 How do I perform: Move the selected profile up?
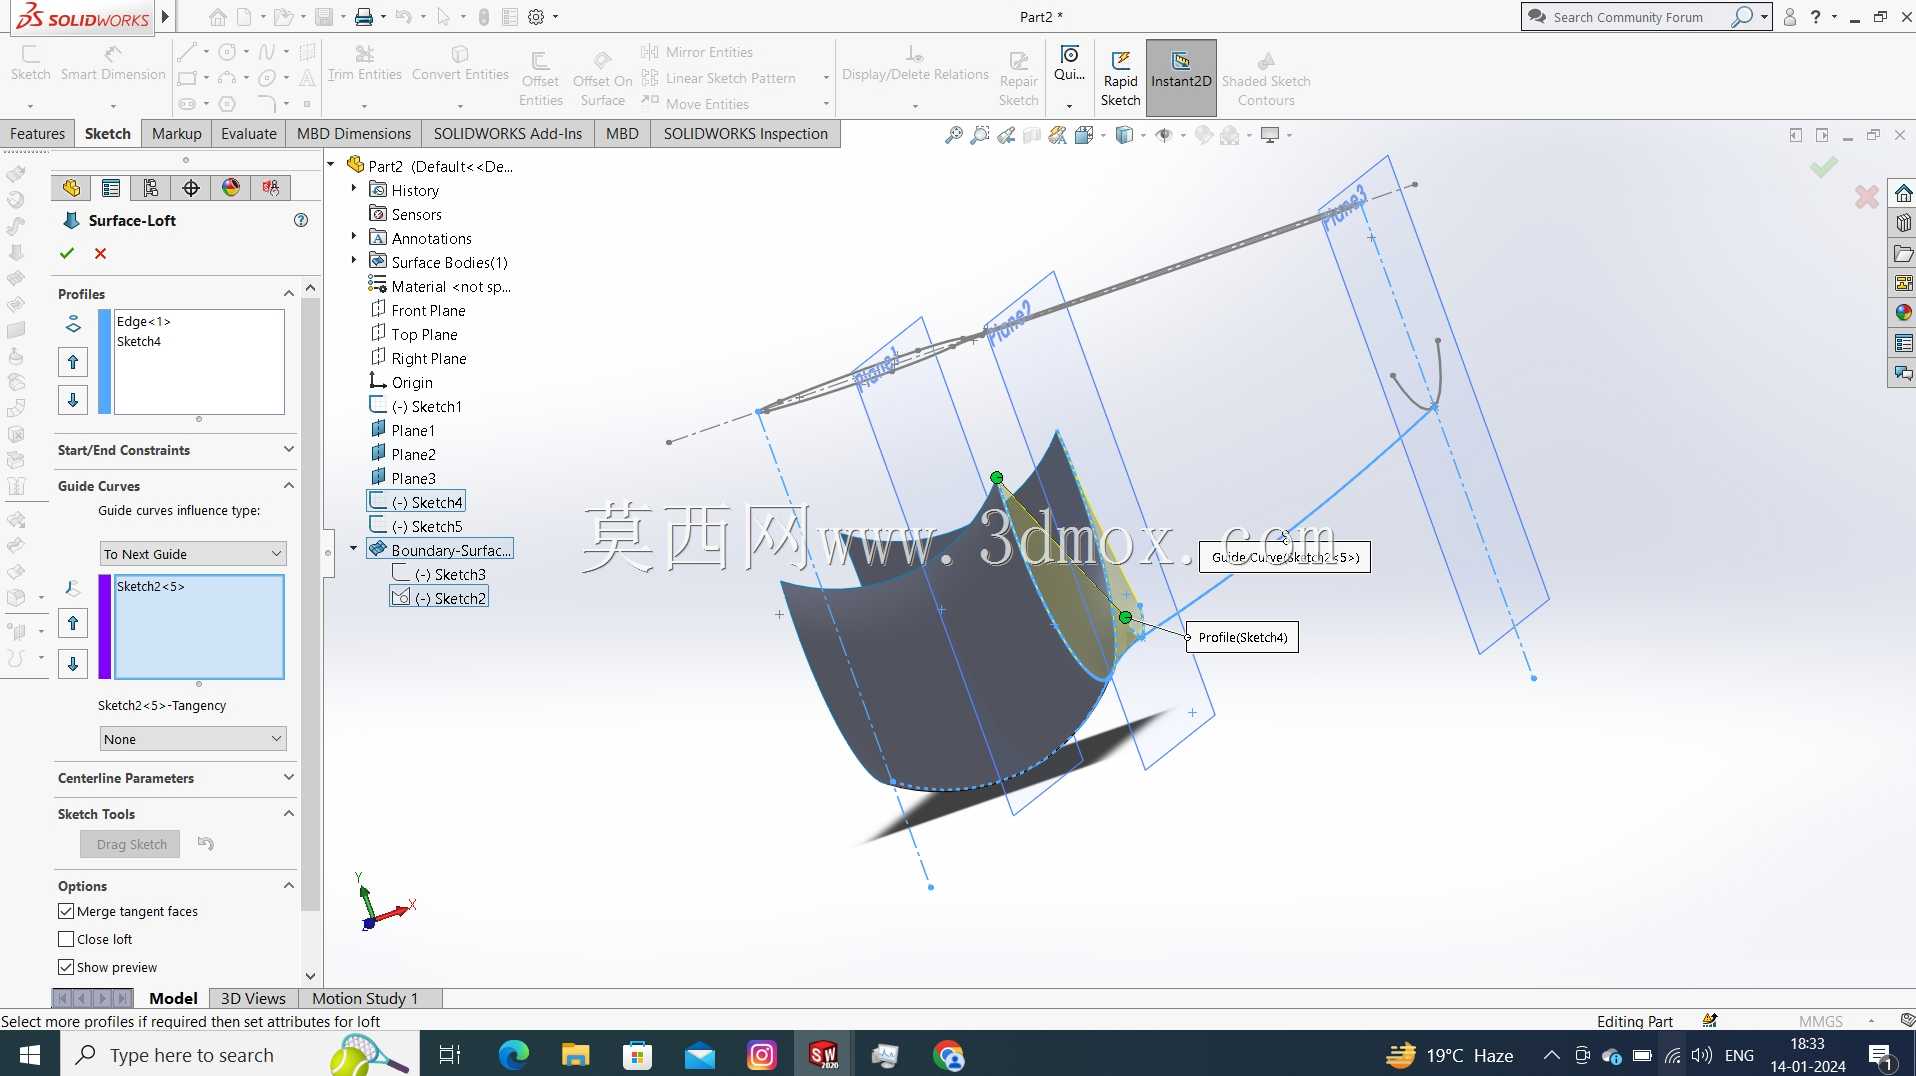pyautogui.click(x=73, y=362)
